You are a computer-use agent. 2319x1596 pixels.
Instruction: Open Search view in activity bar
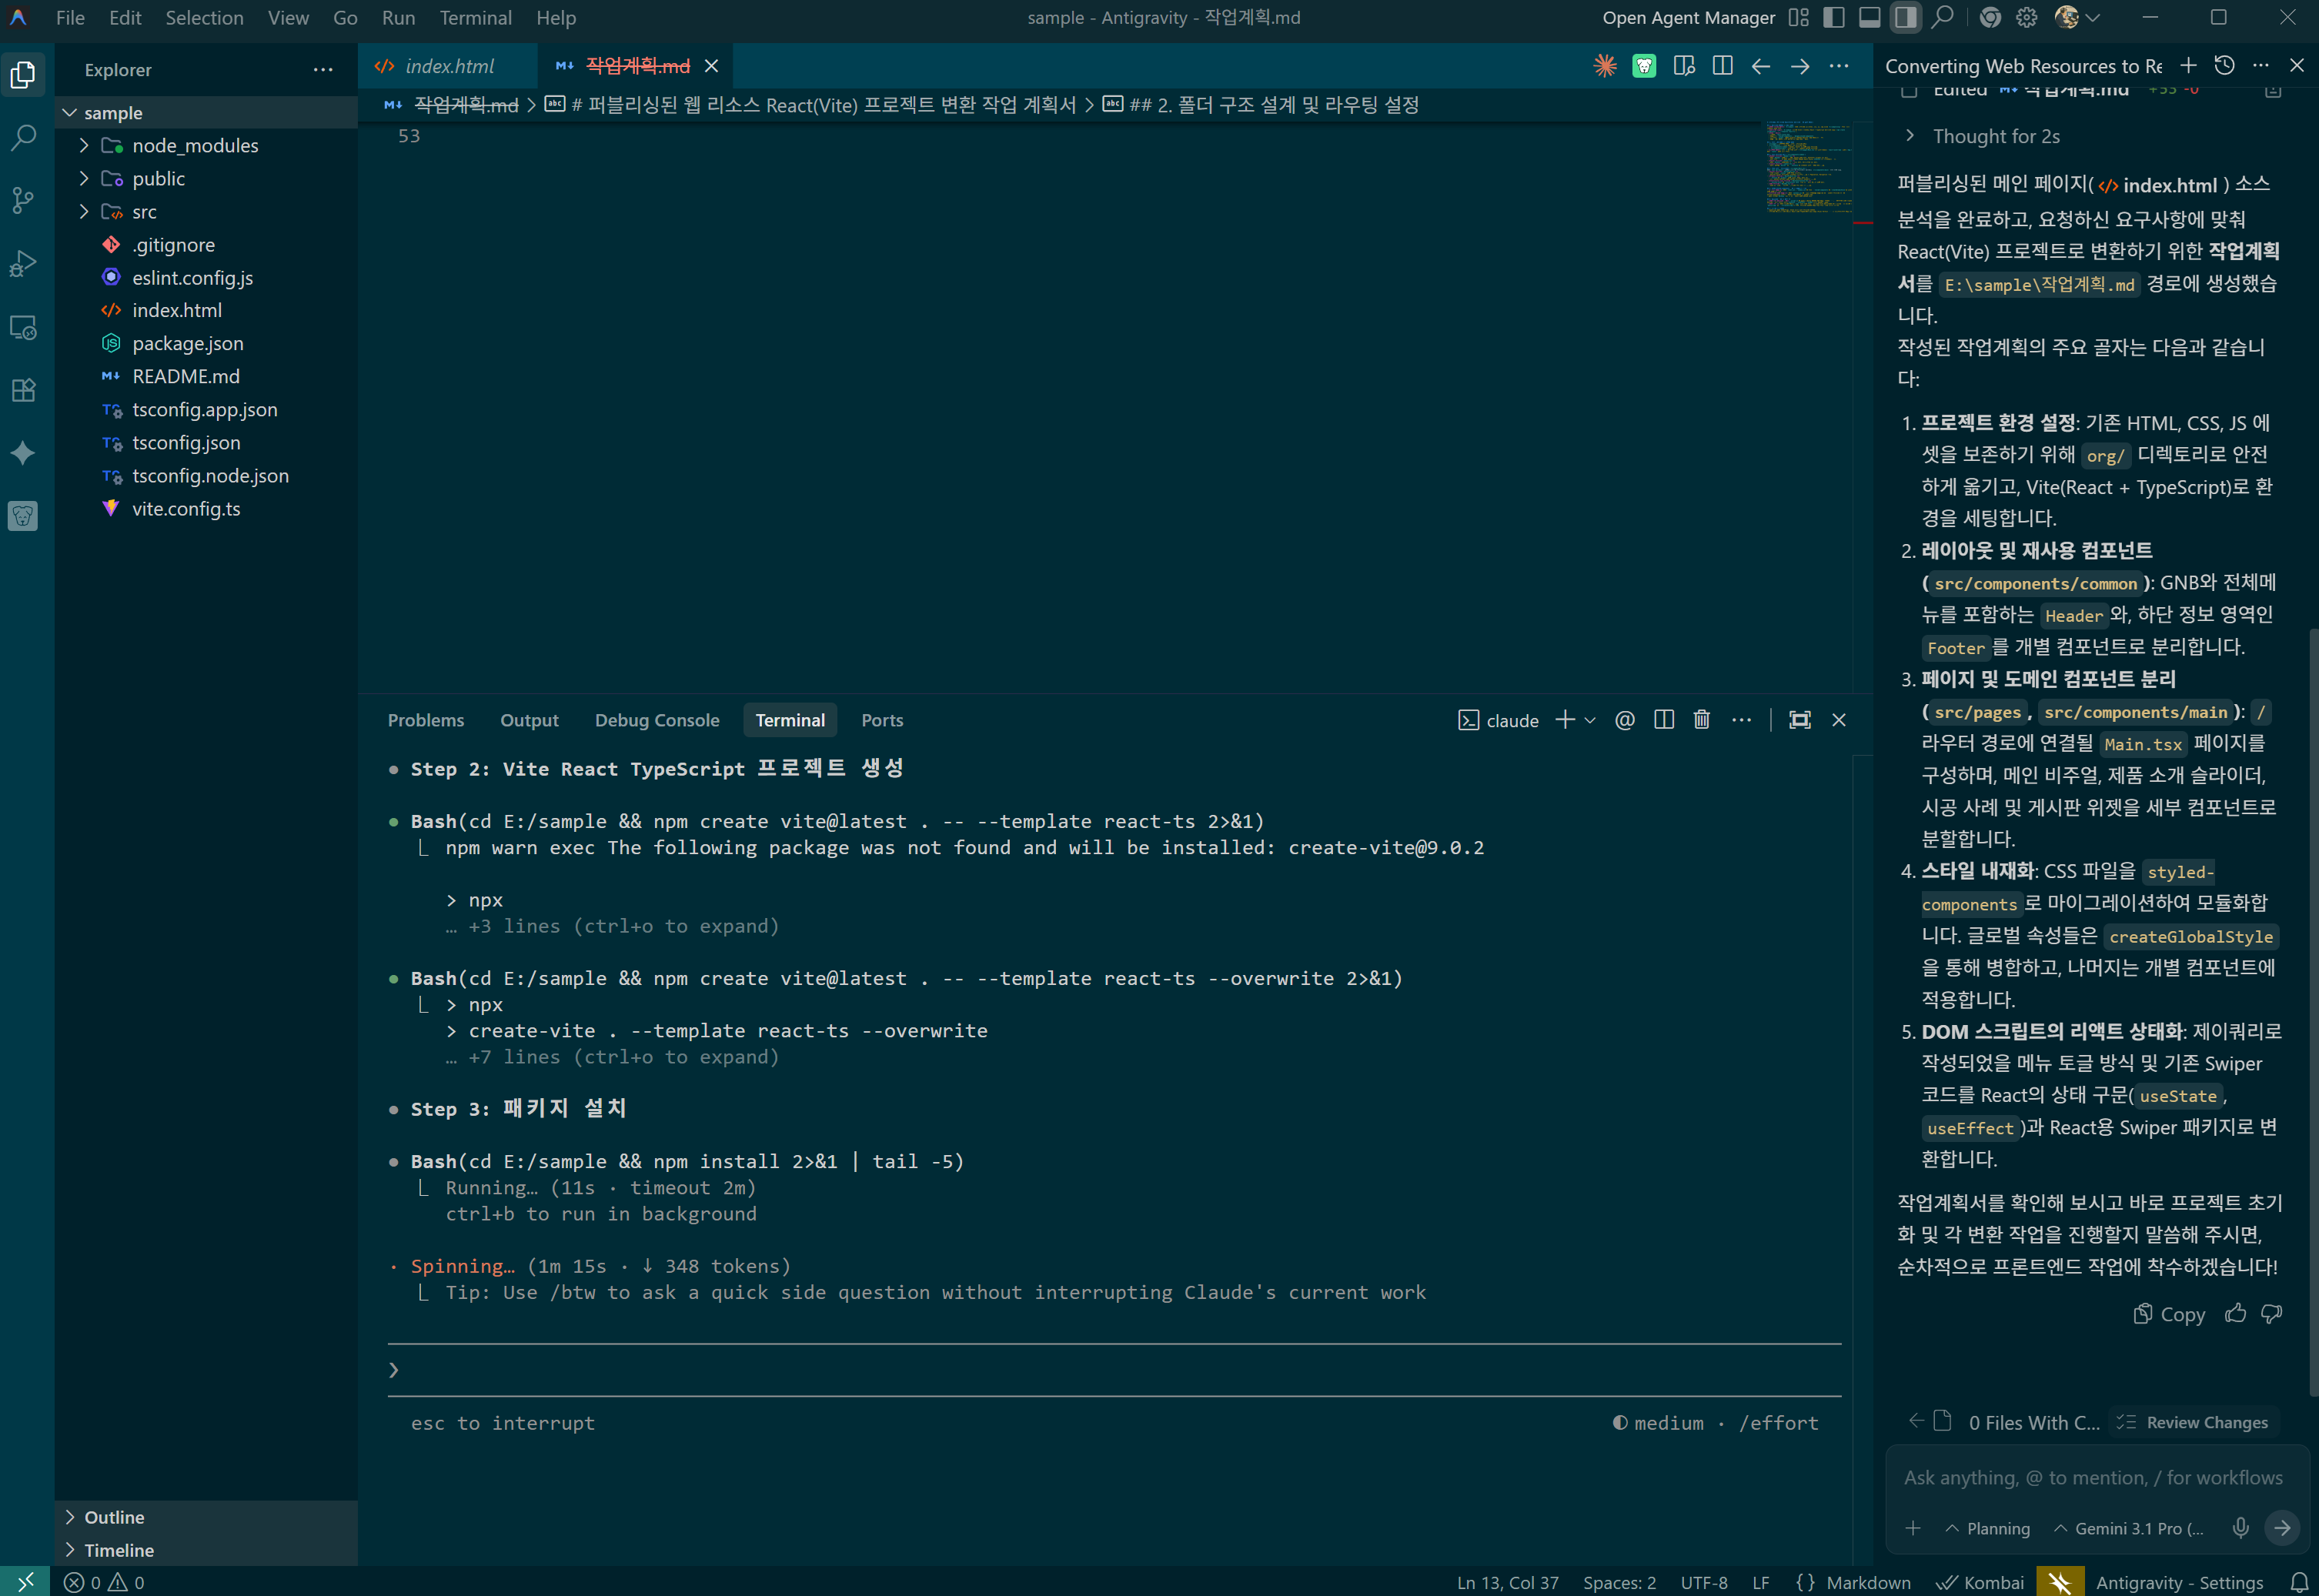[23, 137]
